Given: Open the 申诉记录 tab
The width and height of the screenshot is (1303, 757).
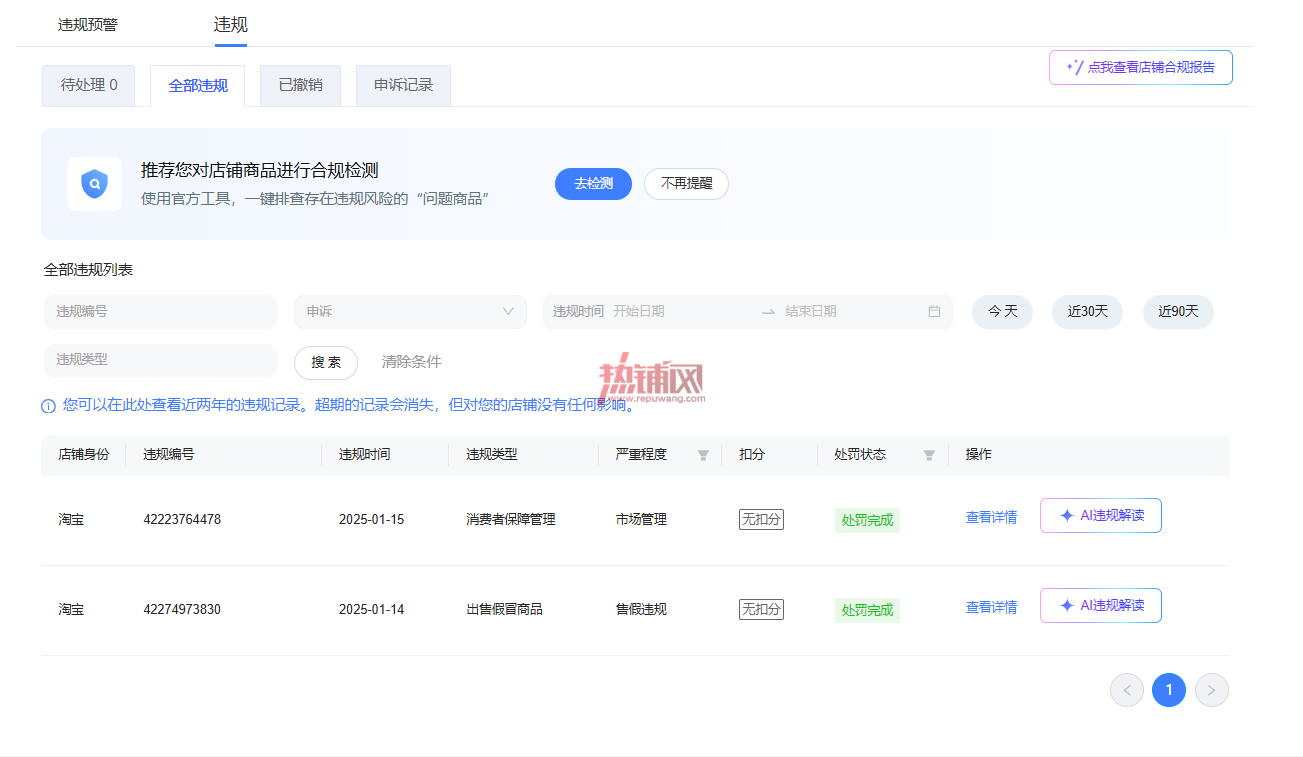Looking at the screenshot, I should tap(403, 86).
